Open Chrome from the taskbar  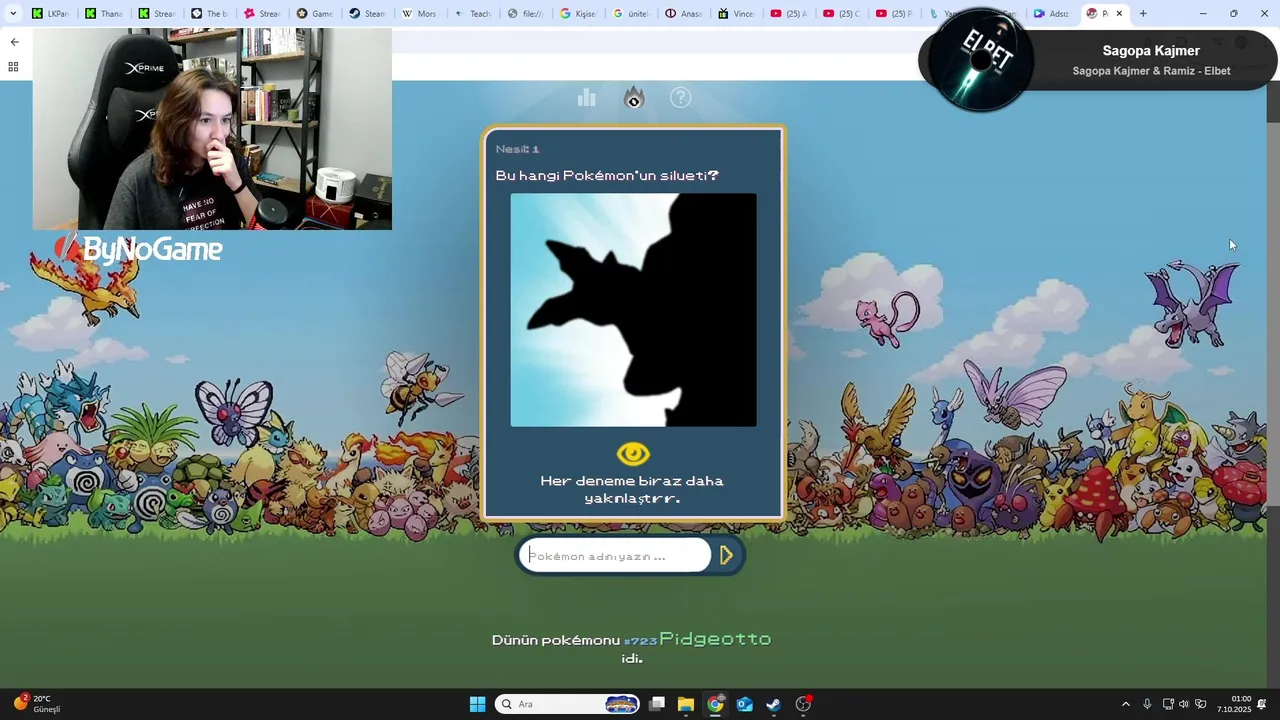pyautogui.click(x=715, y=704)
